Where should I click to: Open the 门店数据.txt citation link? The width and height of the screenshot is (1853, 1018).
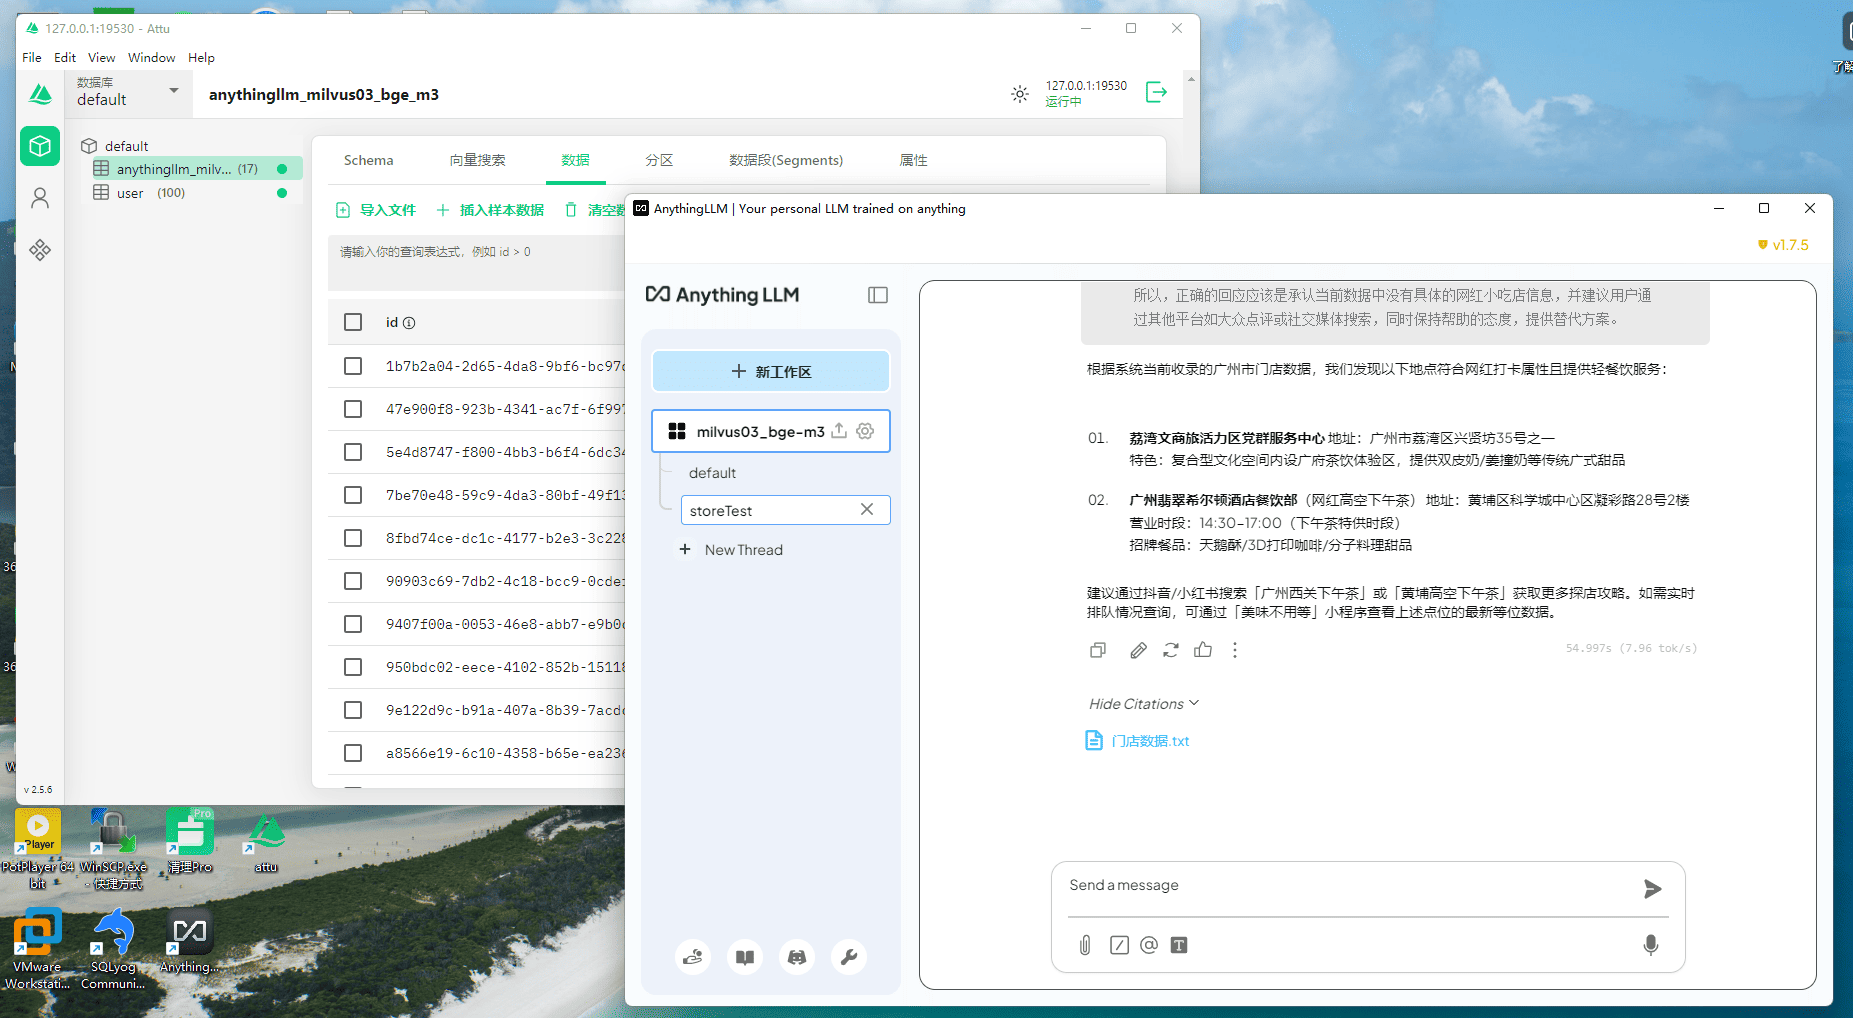(x=1149, y=741)
